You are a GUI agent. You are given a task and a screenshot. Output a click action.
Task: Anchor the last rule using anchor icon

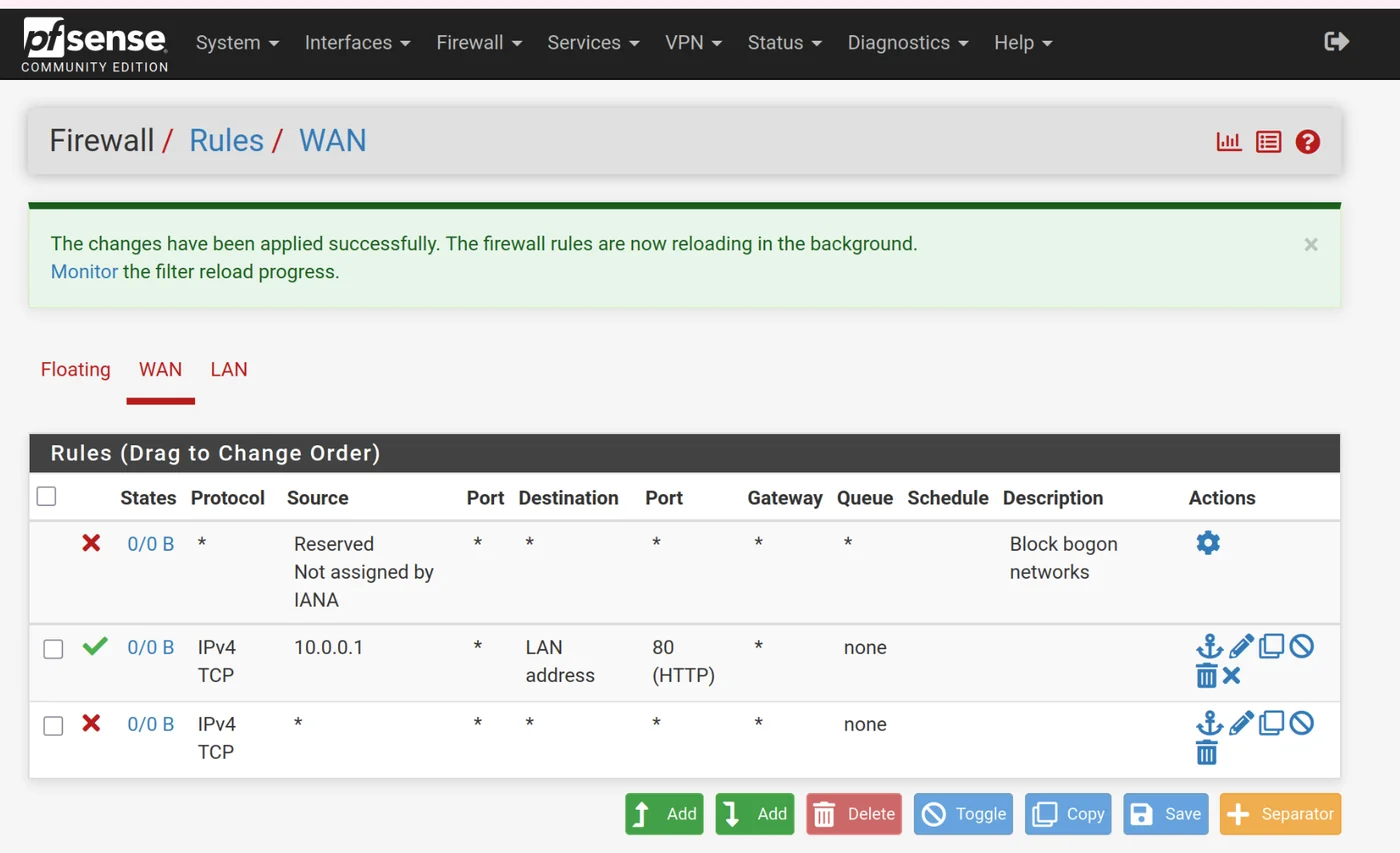click(x=1207, y=723)
